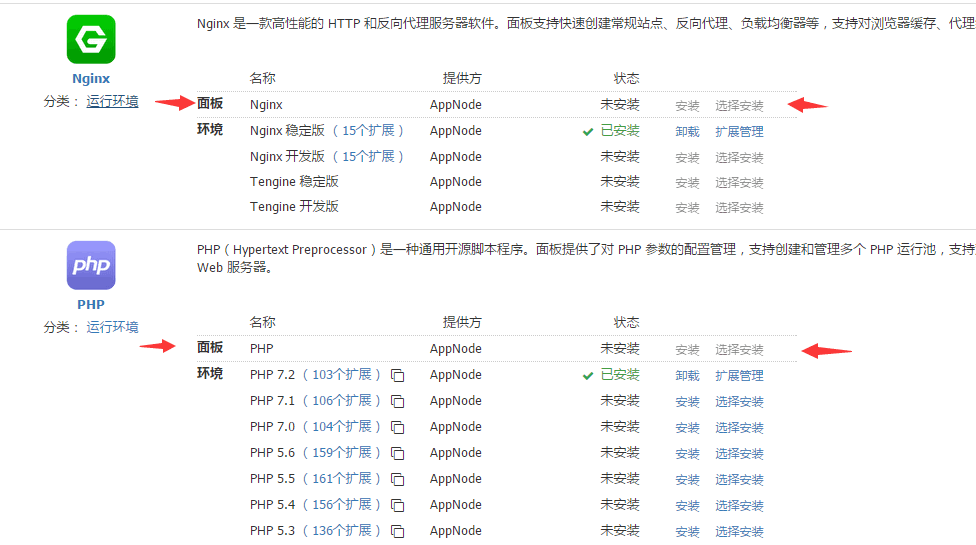Open the 15个扩展 link for Nginx 稳定版

click(x=369, y=131)
